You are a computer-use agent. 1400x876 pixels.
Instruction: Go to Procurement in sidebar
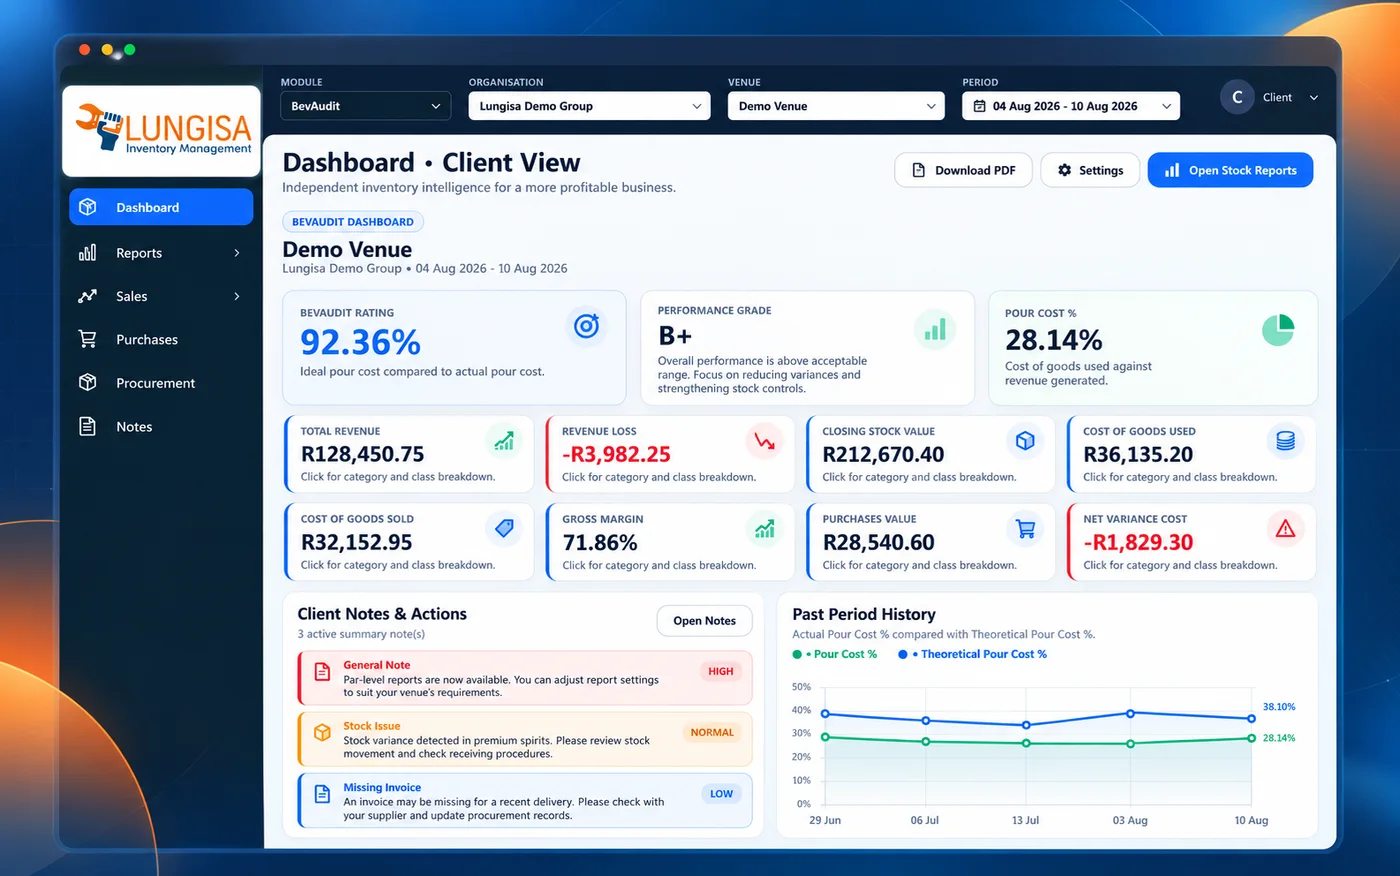coord(161,383)
